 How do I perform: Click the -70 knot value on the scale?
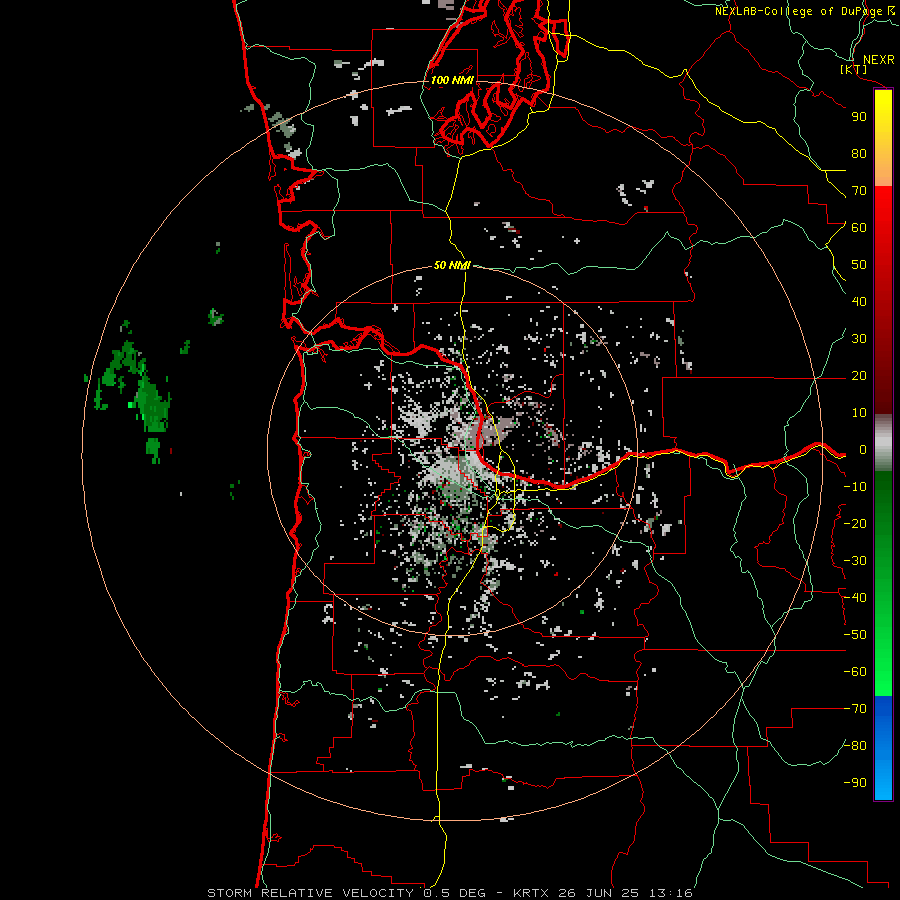click(855, 709)
